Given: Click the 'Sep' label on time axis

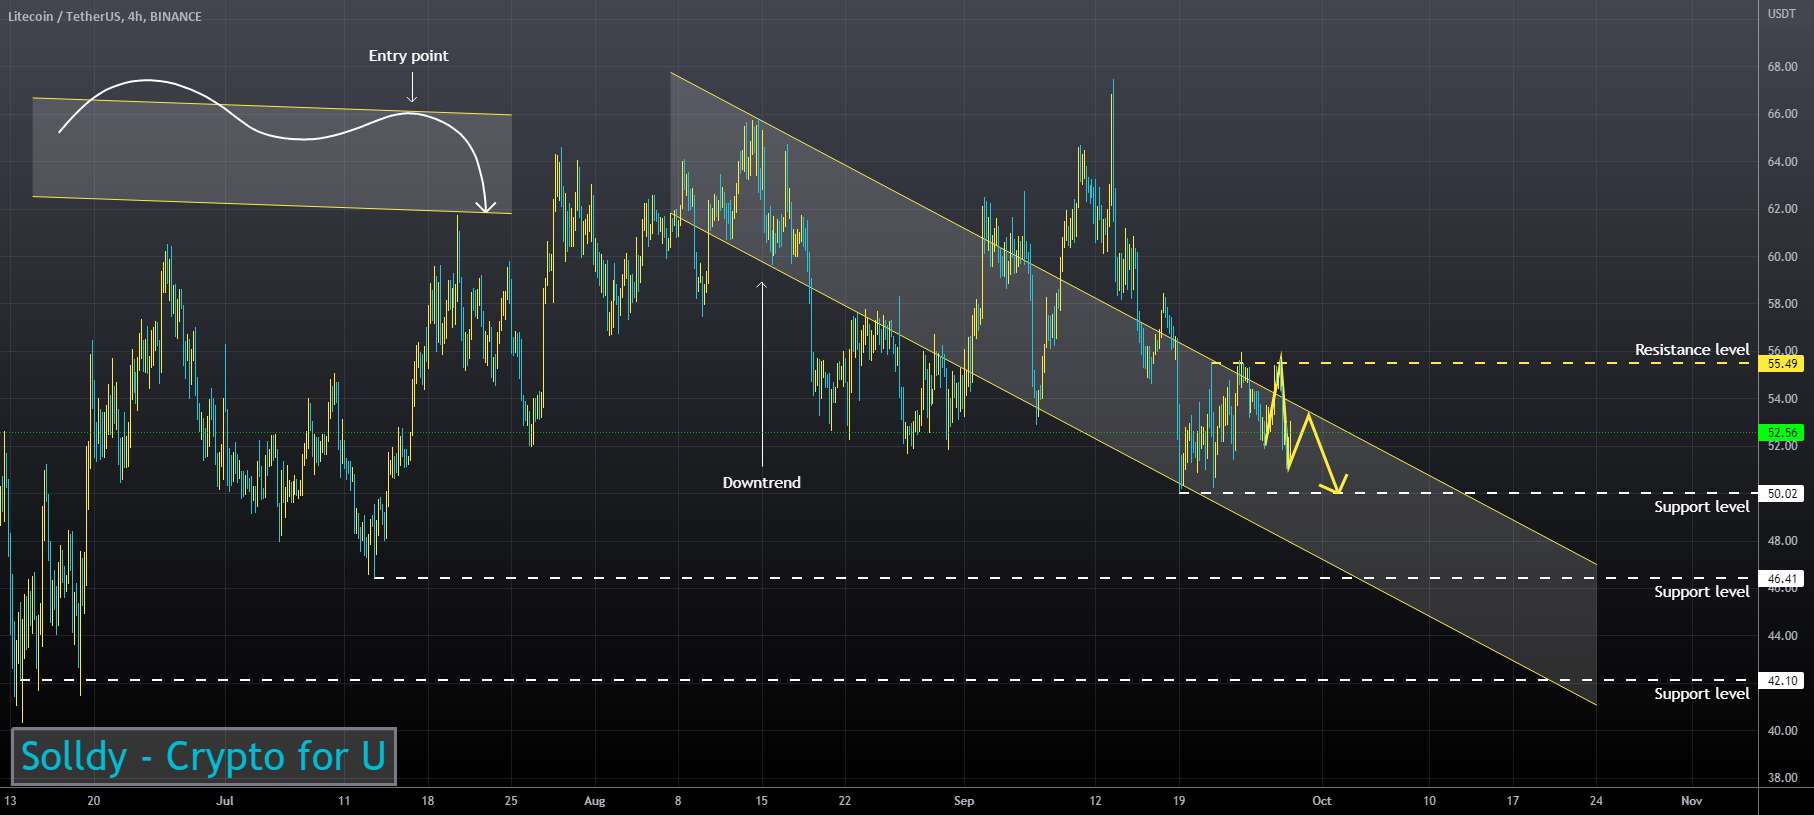Looking at the screenshot, I should (964, 801).
